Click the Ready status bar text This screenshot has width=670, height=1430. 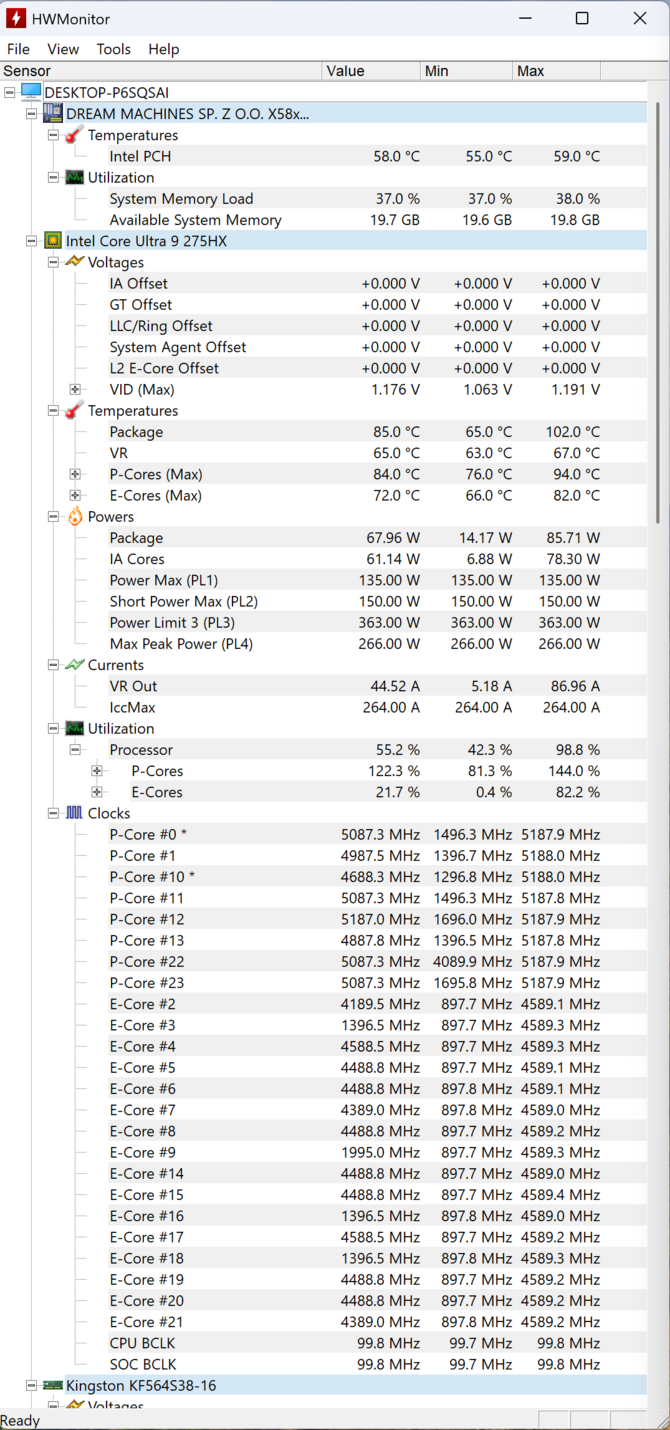pos(20,1420)
